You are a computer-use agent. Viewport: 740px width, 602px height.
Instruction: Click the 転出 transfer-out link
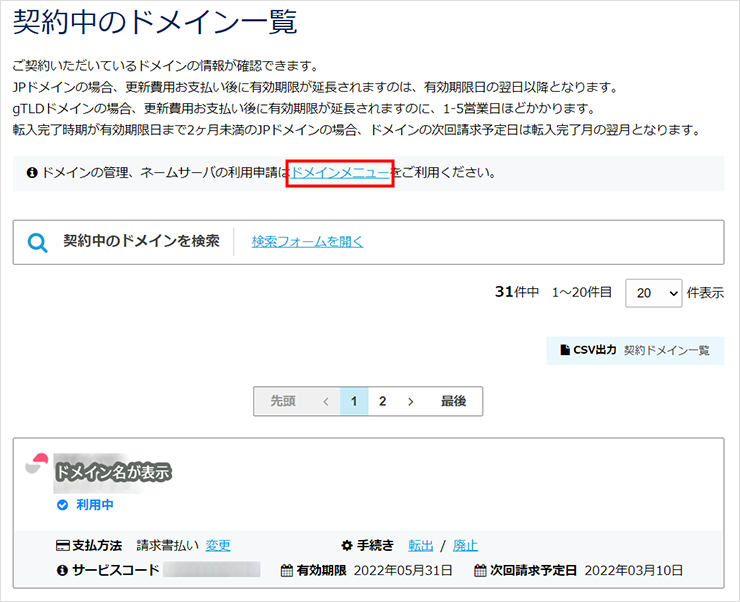[421, 546]
